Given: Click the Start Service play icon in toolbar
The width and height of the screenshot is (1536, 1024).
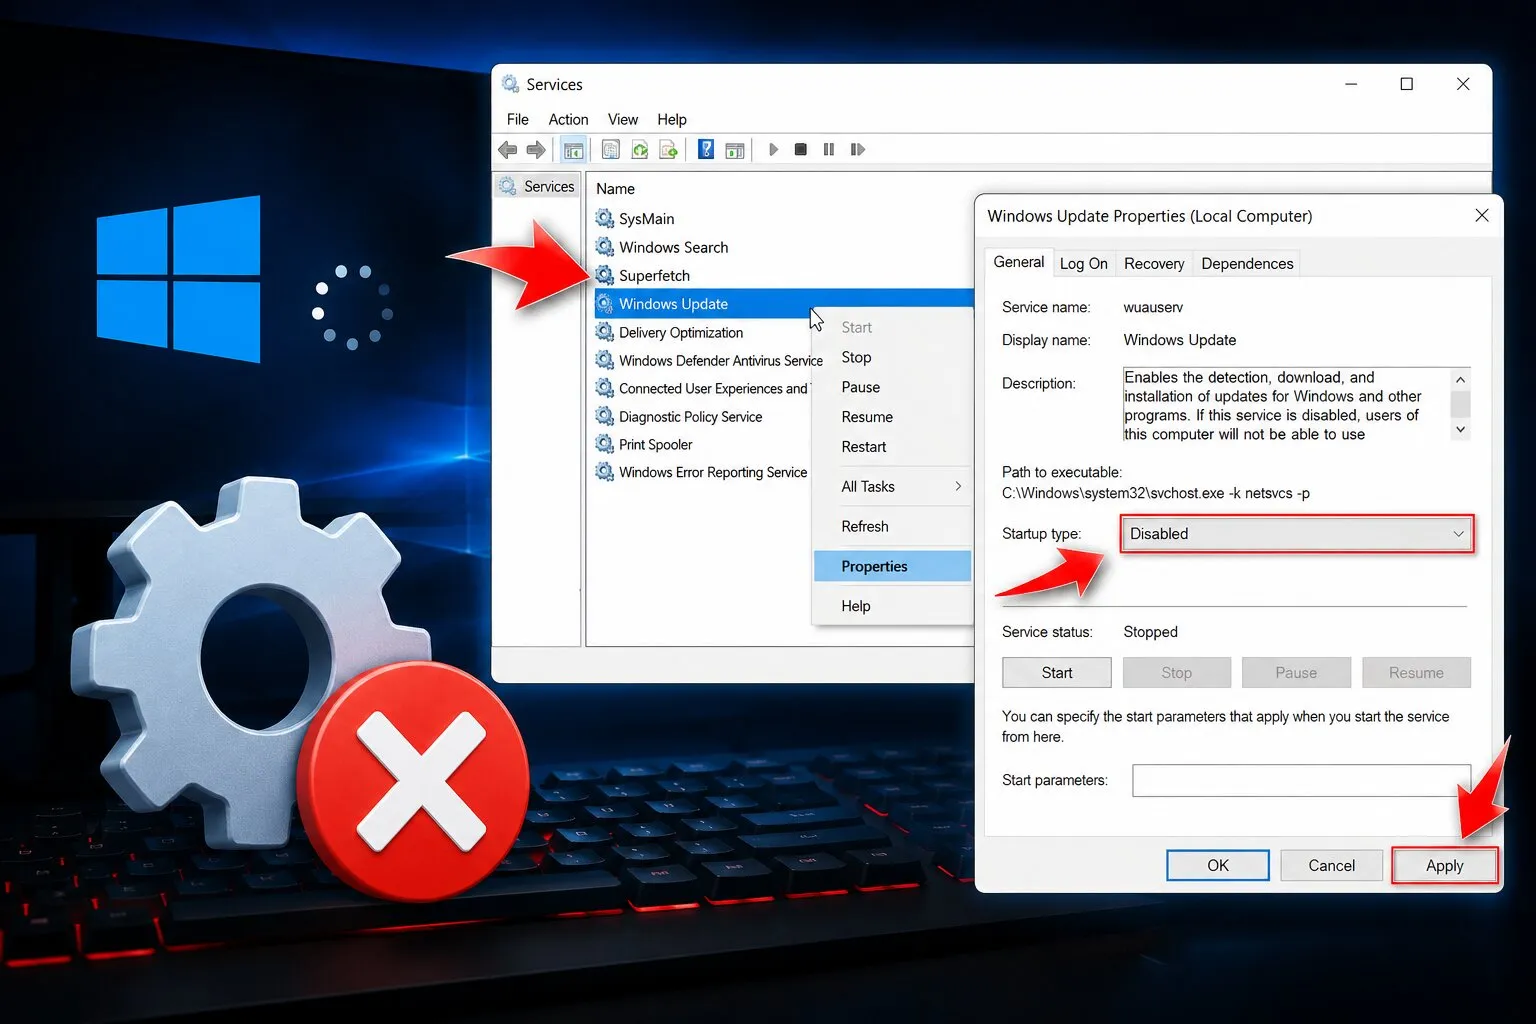Looking at the screenshot, I should point(773,150).
